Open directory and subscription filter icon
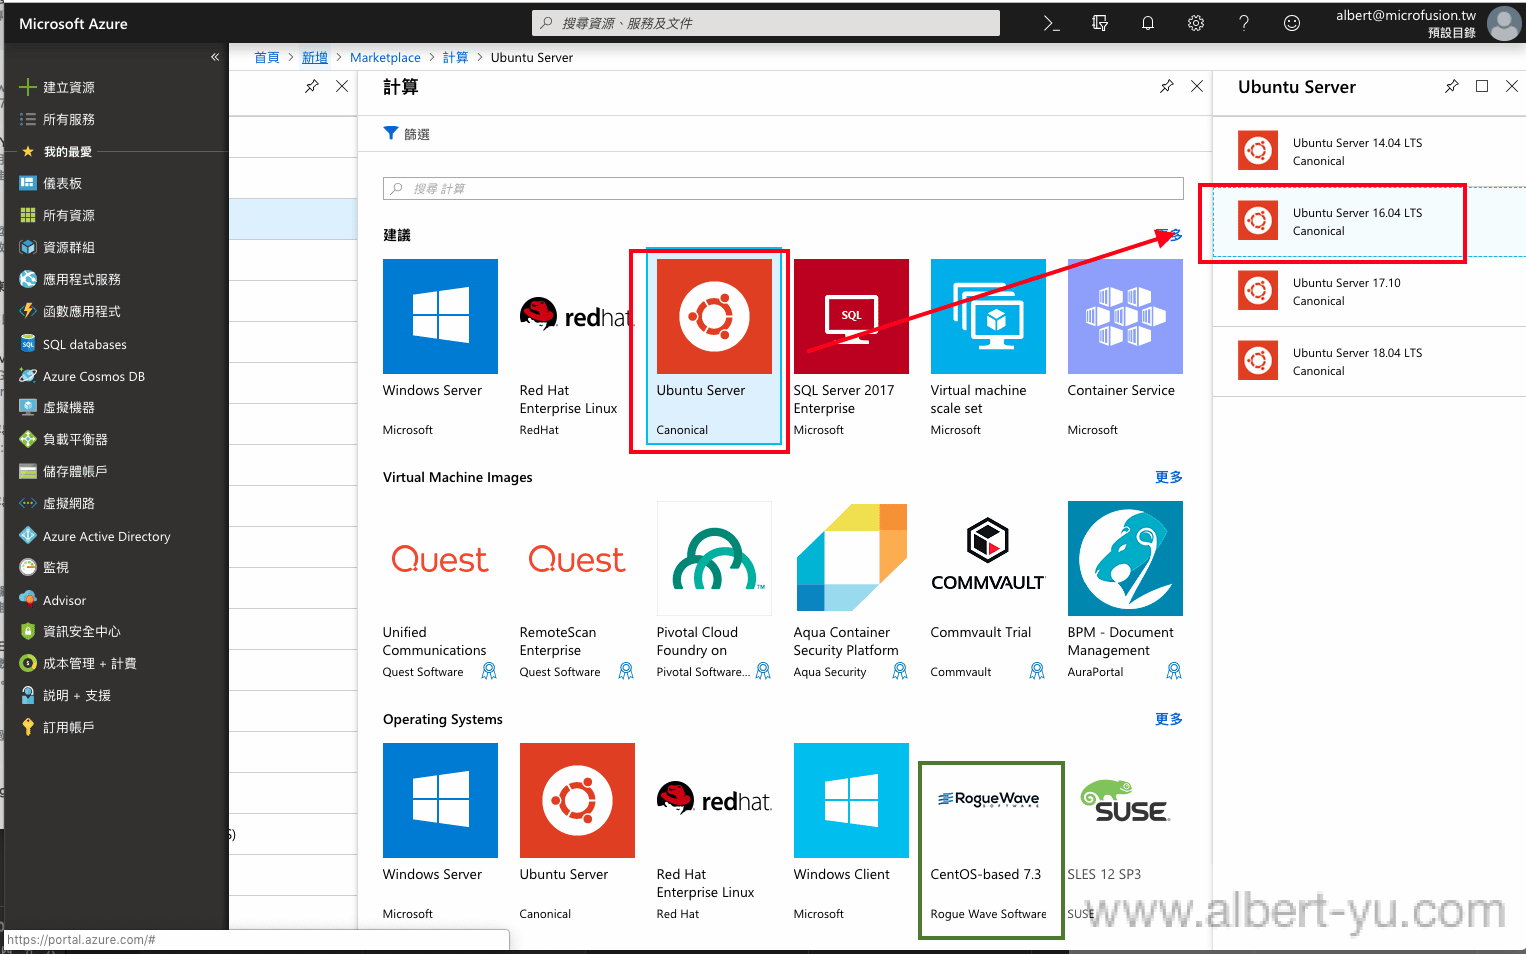1526x954 pixels. (x=1100, y=23)
